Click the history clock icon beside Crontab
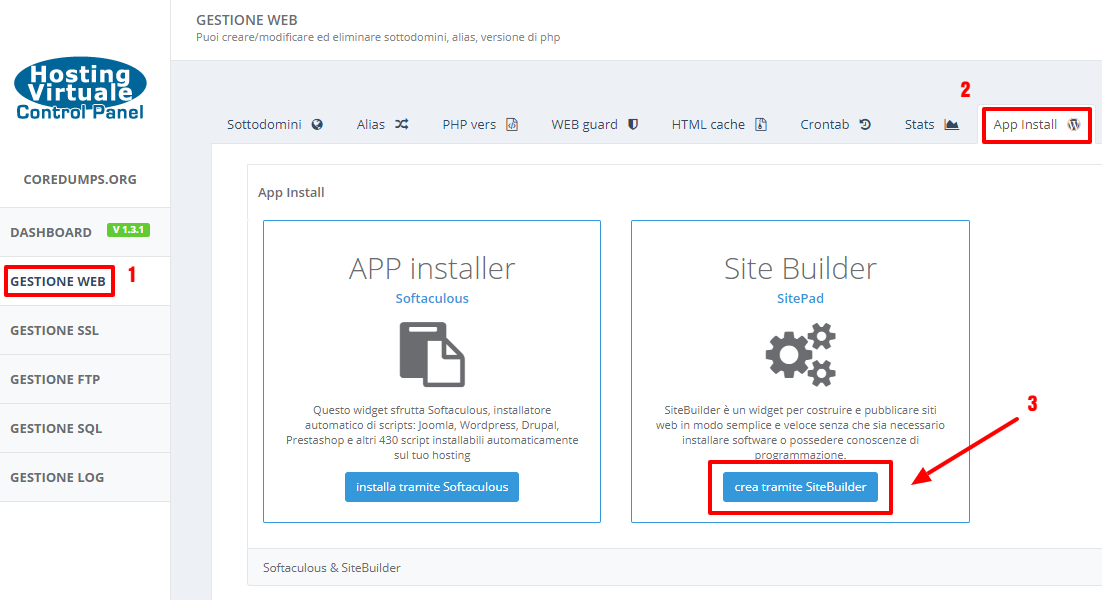 click(x=865, y=124)
